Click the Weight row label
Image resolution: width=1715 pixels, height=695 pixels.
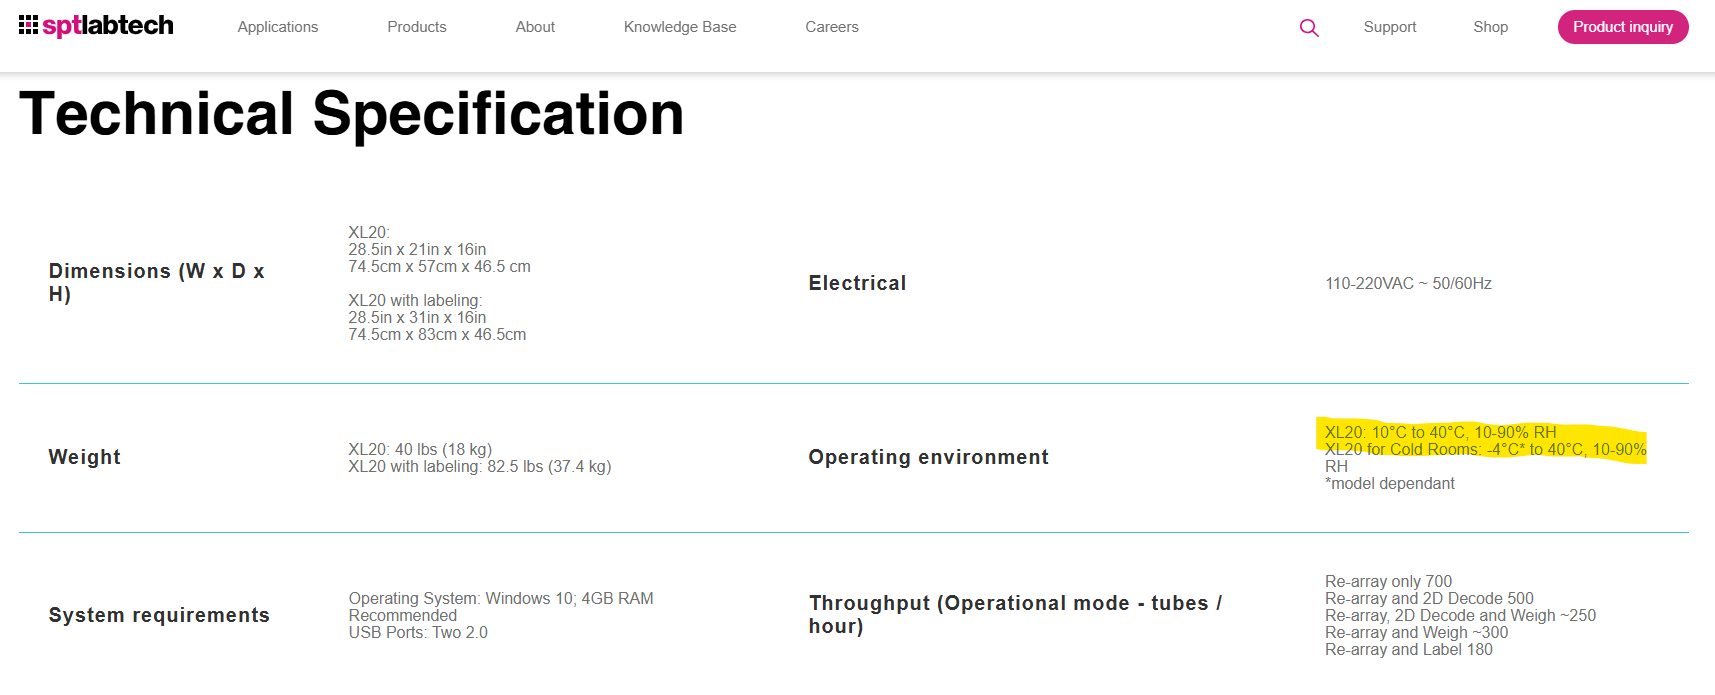coord(85,457)
